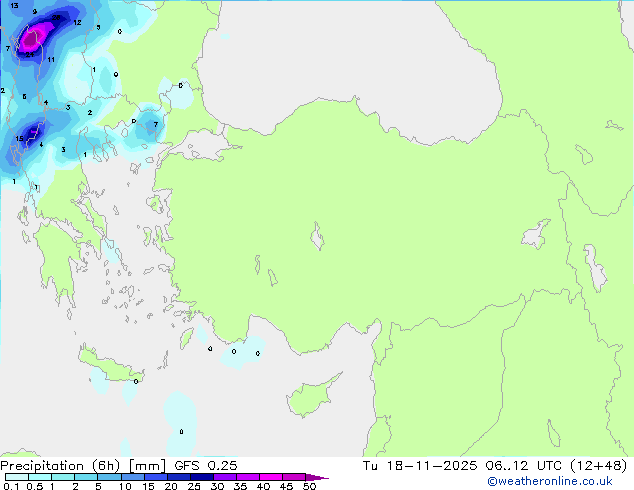
Task: Pick the legend swatch between 10 and 15
Action: 132,477
